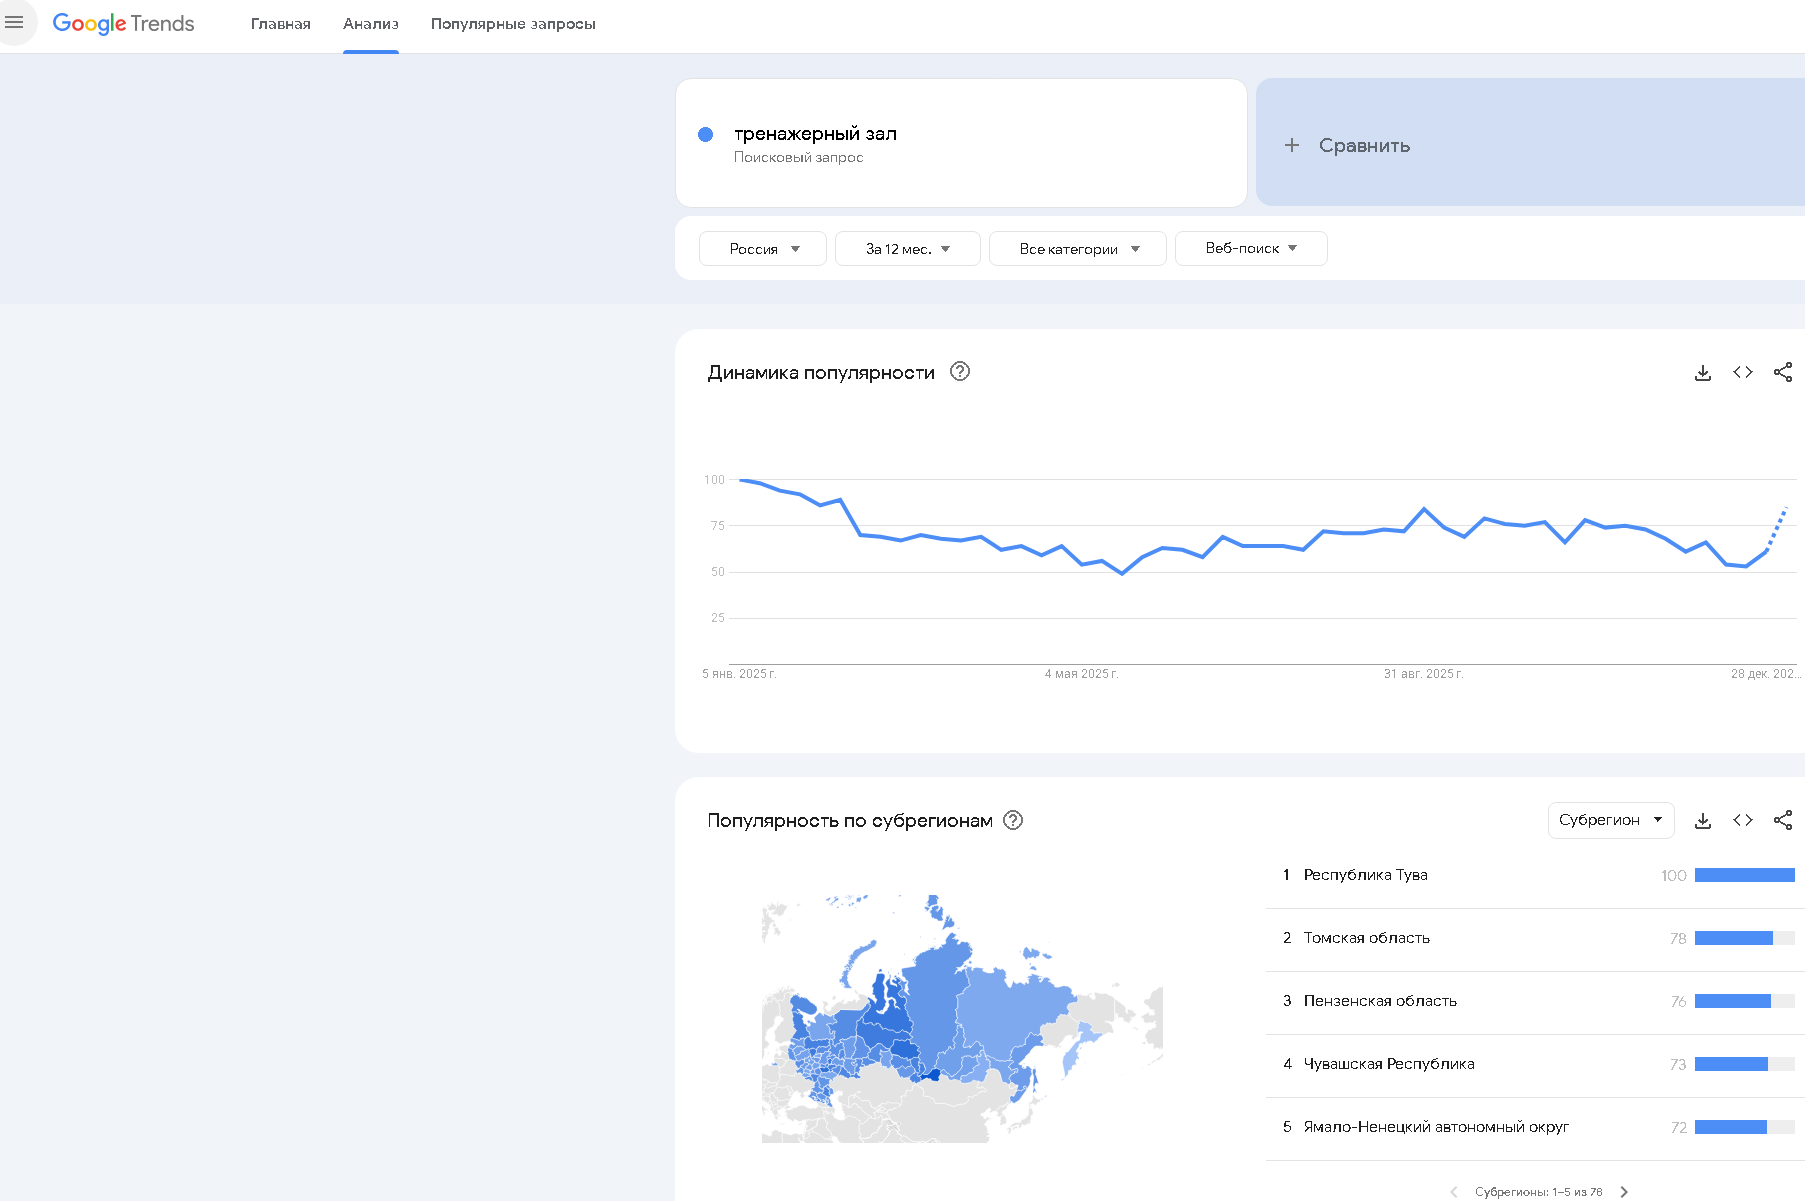This screenshot has height=1201, width=1805.
Task: Open help for Популярность по субрегионам
Action: (x=1013, y=820)
